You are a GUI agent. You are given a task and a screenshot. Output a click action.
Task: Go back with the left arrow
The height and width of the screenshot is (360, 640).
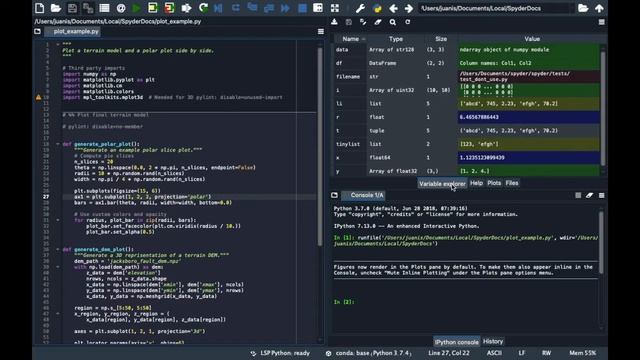click(x=393, y=8)
